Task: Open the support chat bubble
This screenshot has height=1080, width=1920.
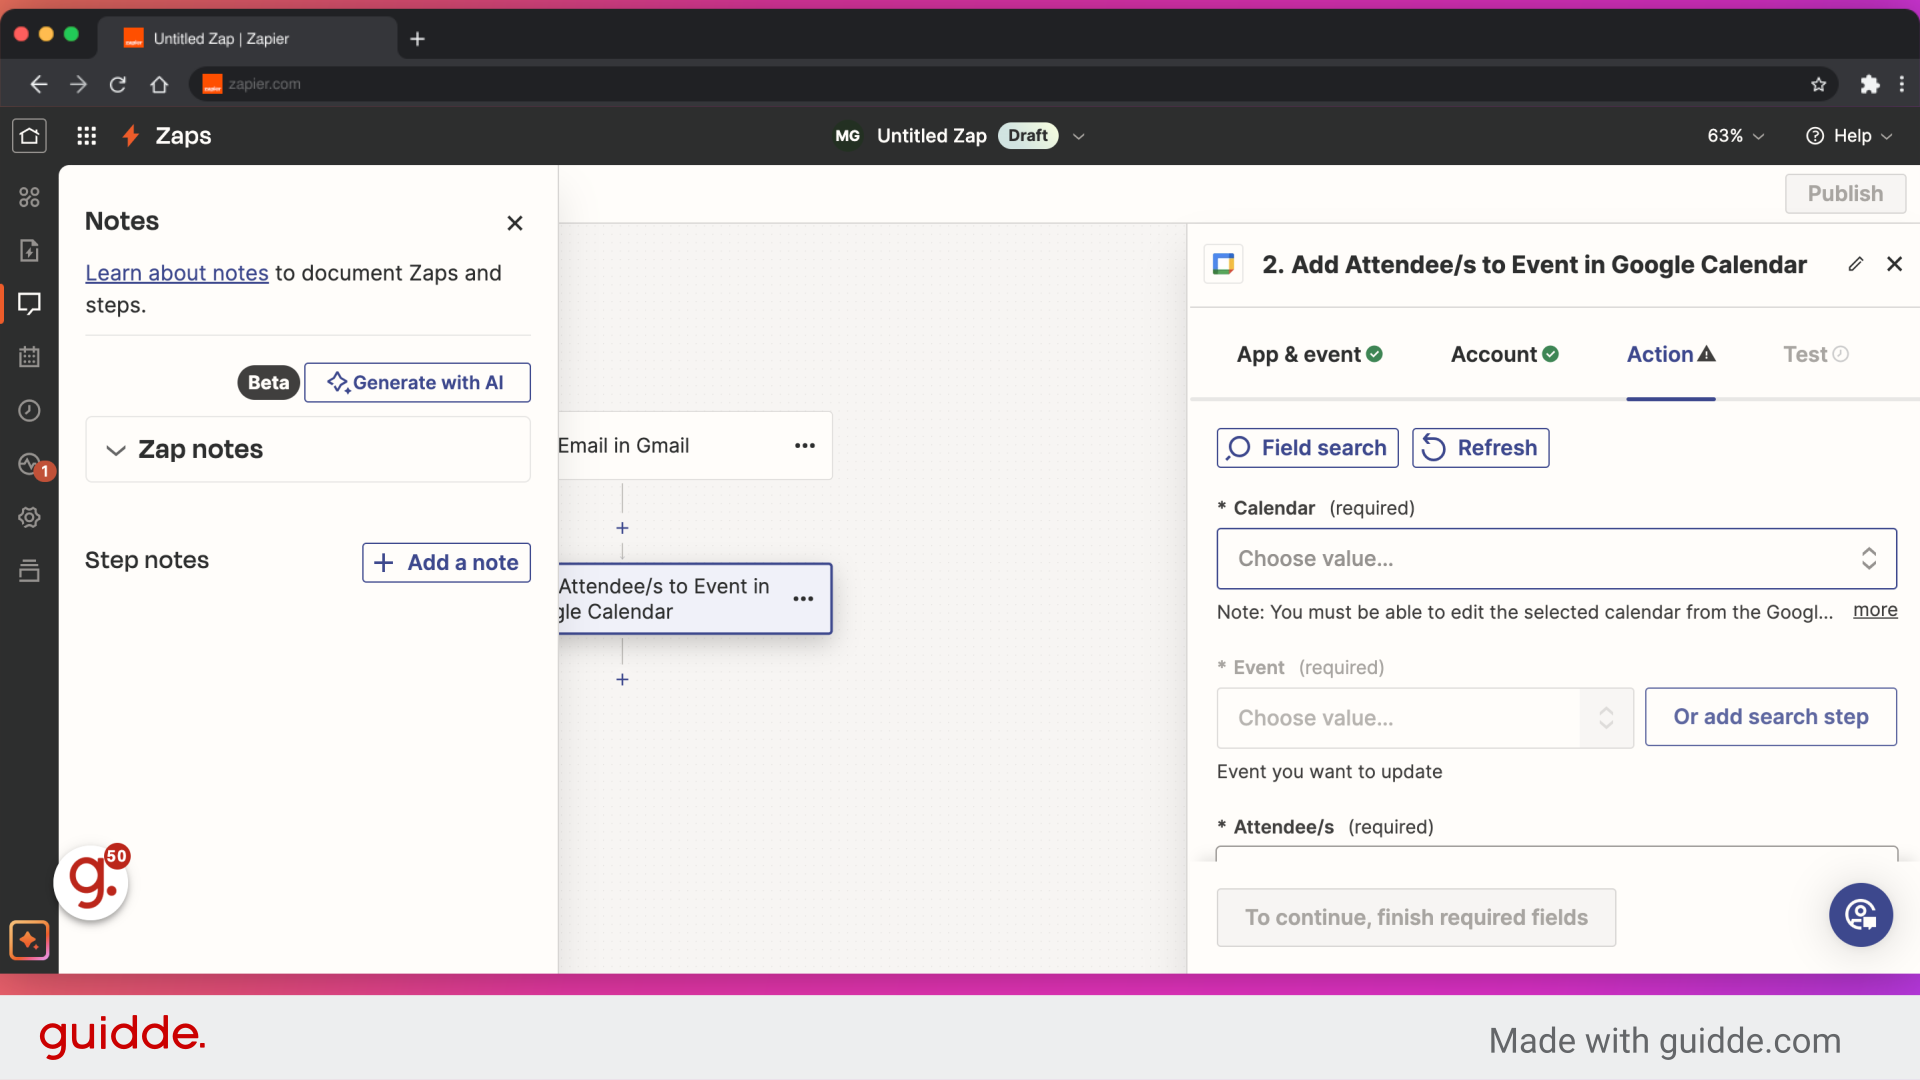Action: pos(1861,915)
